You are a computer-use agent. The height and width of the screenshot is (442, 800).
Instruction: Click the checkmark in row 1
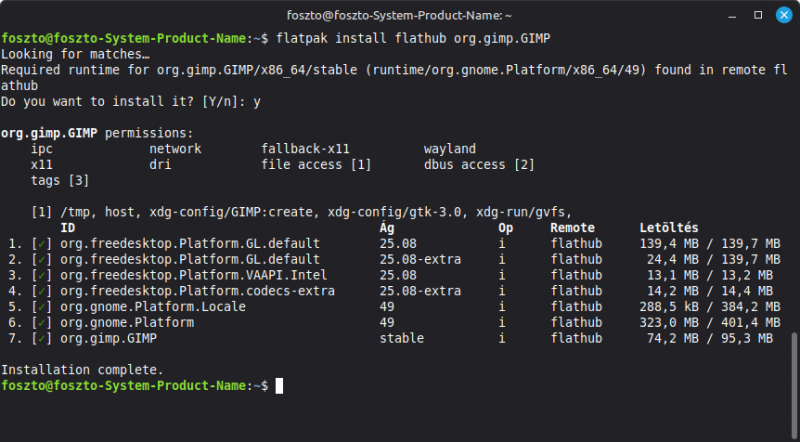pos(42,244)
